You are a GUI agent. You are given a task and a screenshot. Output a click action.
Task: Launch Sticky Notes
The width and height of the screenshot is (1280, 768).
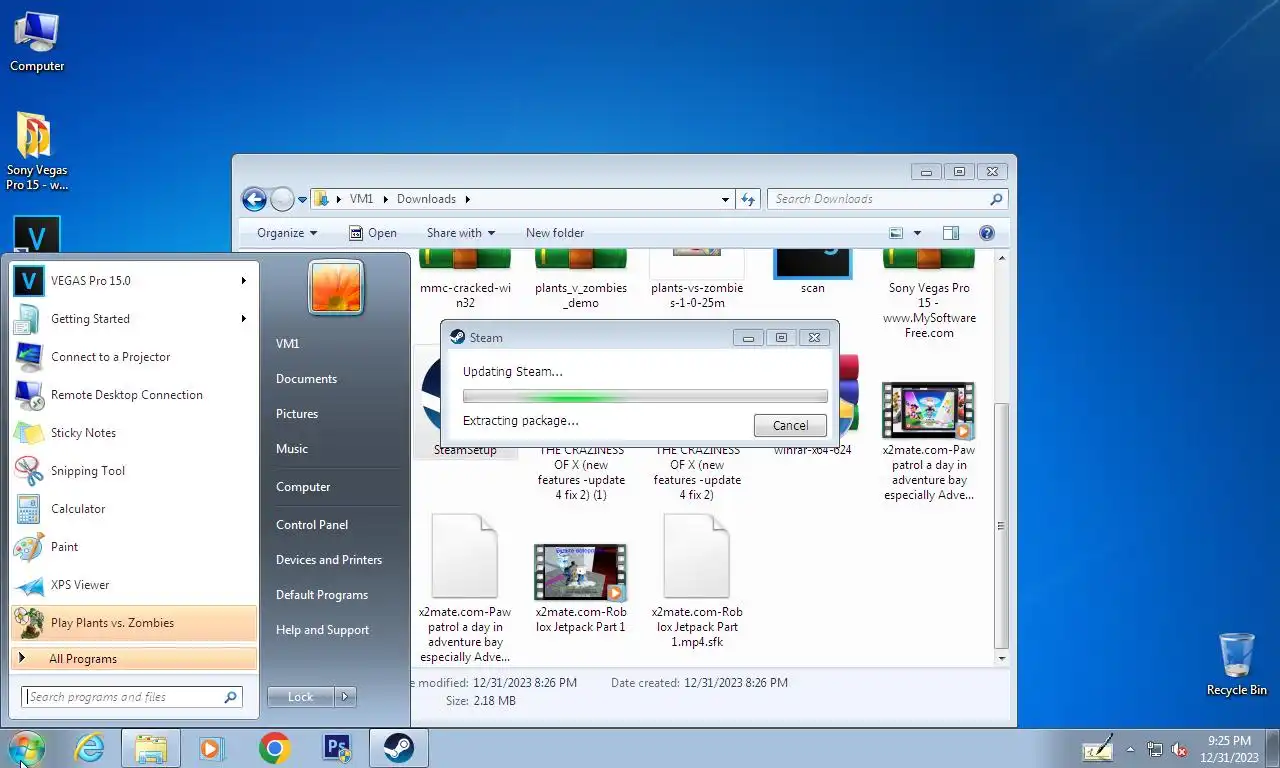pyautogui.click(x=133, y=433)
